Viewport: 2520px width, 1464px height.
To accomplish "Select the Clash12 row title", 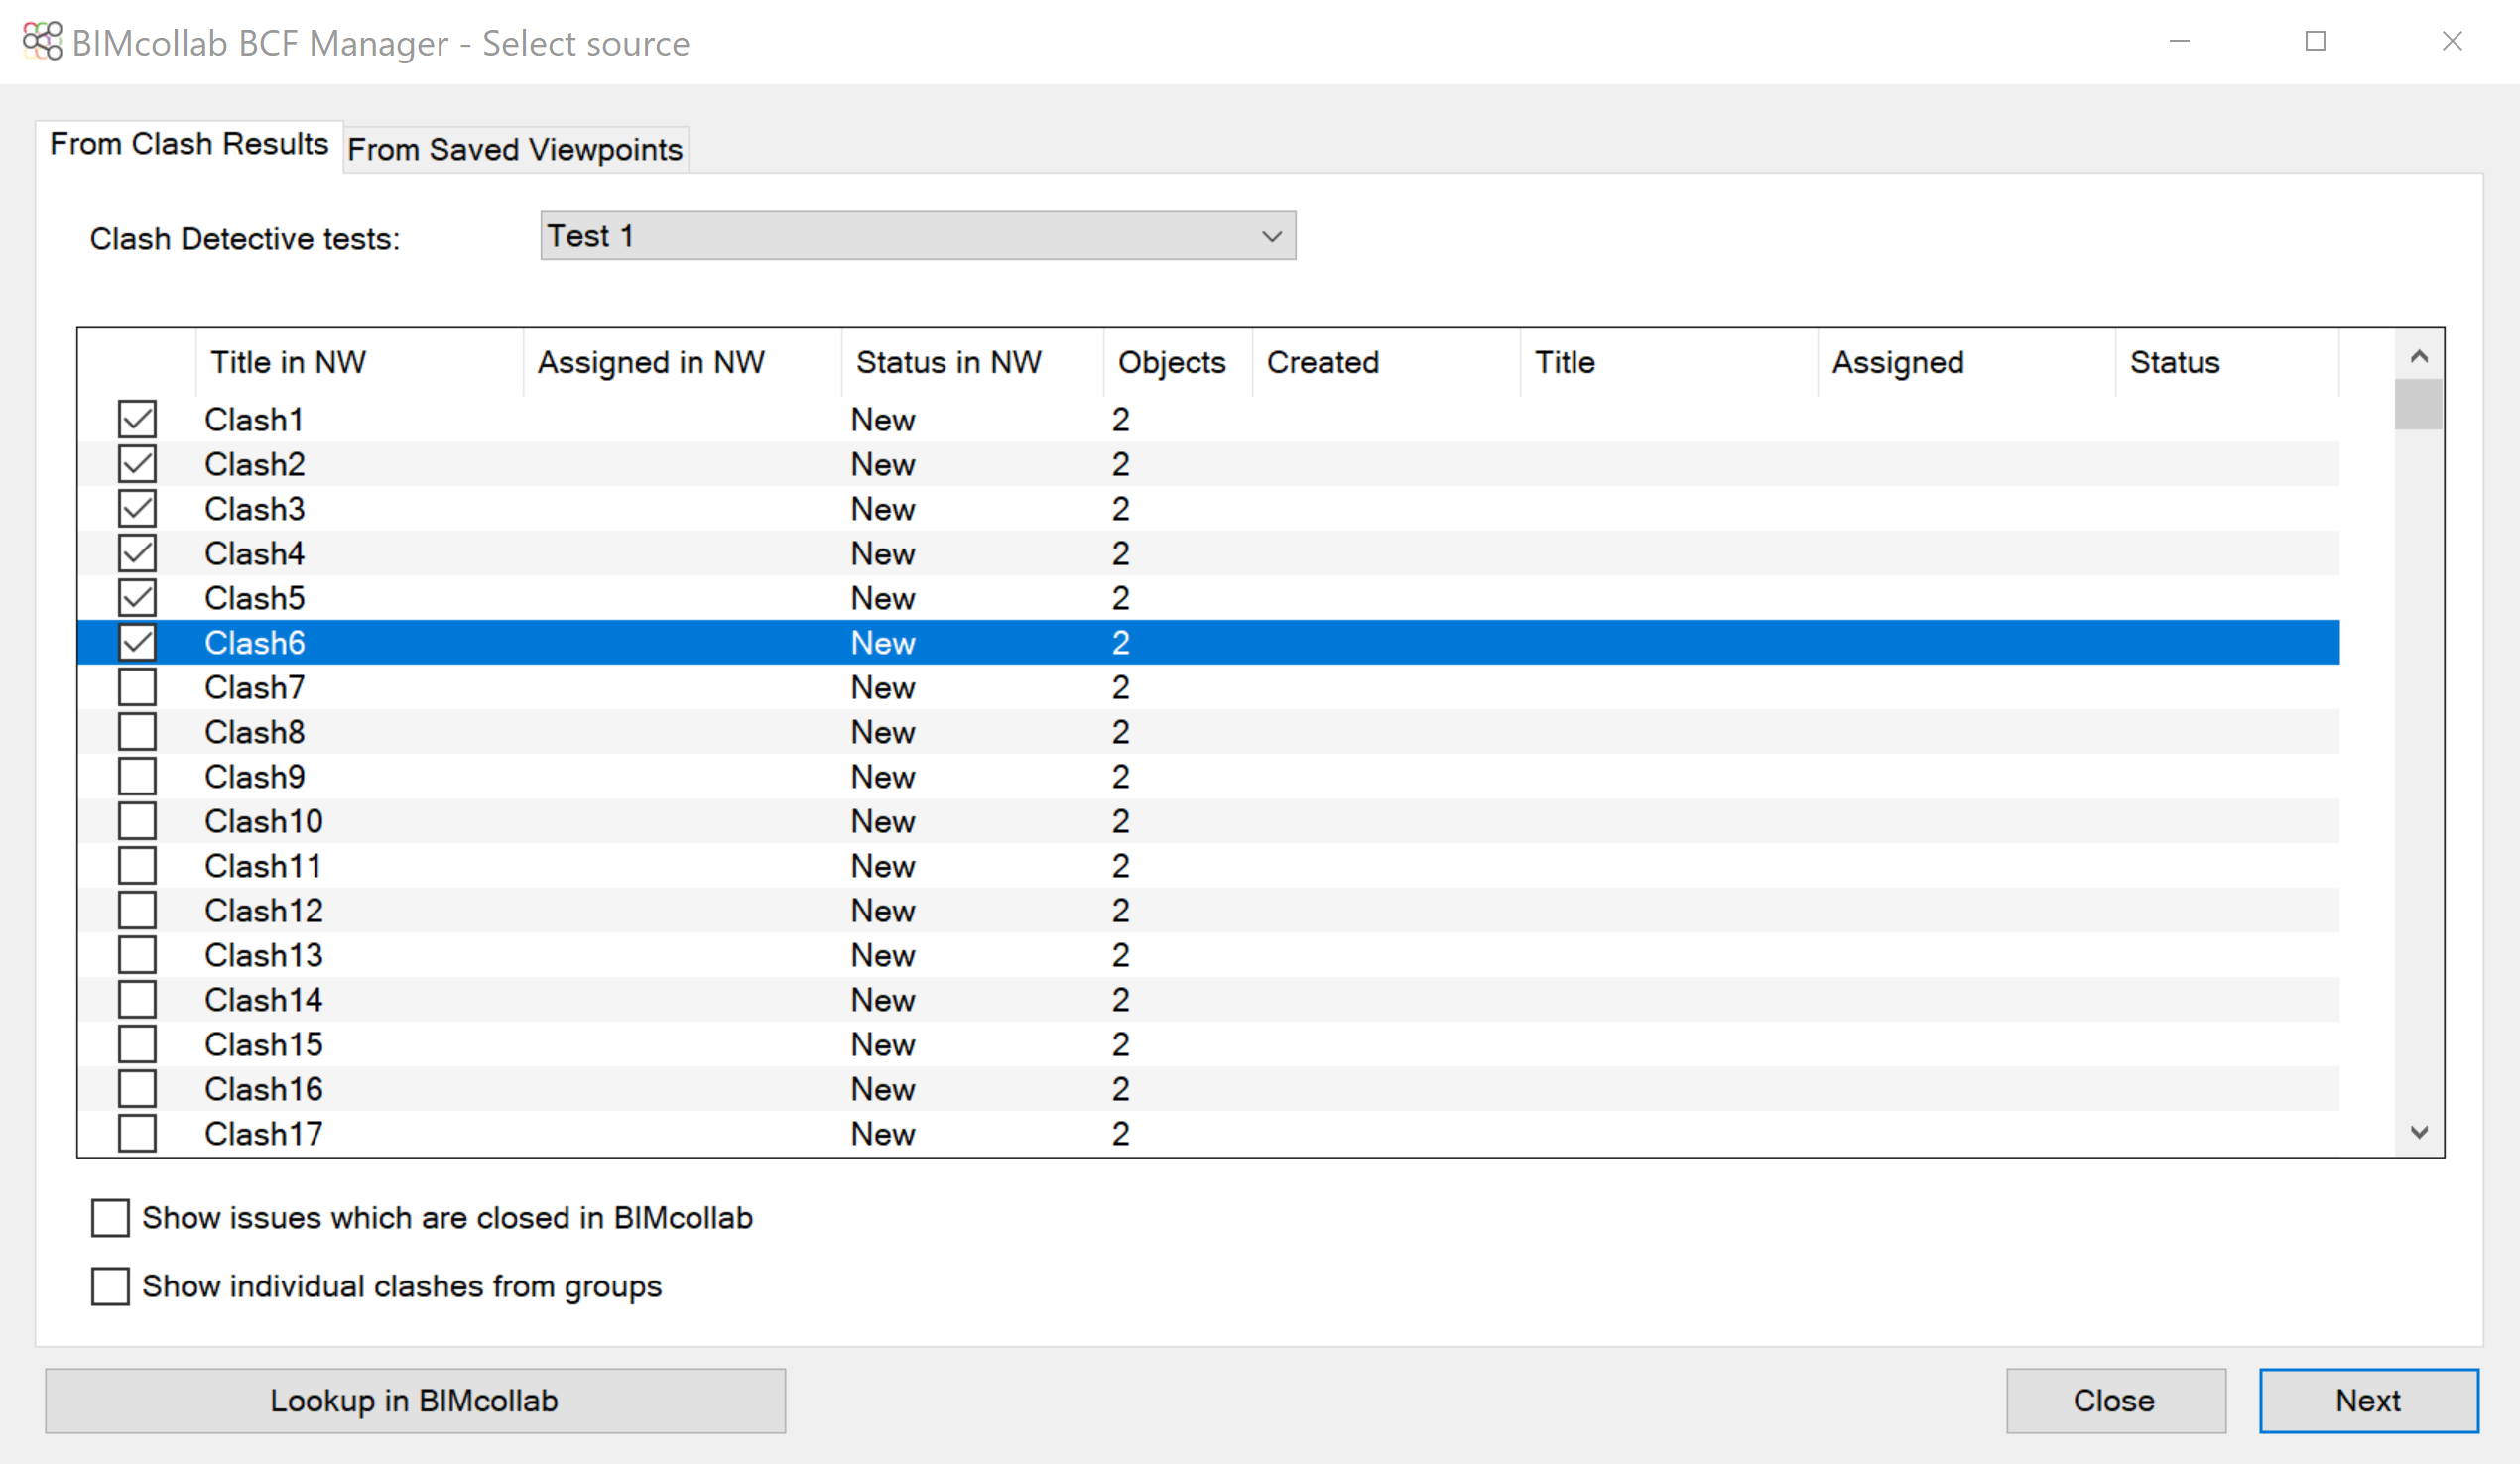I will pos(264,911).
